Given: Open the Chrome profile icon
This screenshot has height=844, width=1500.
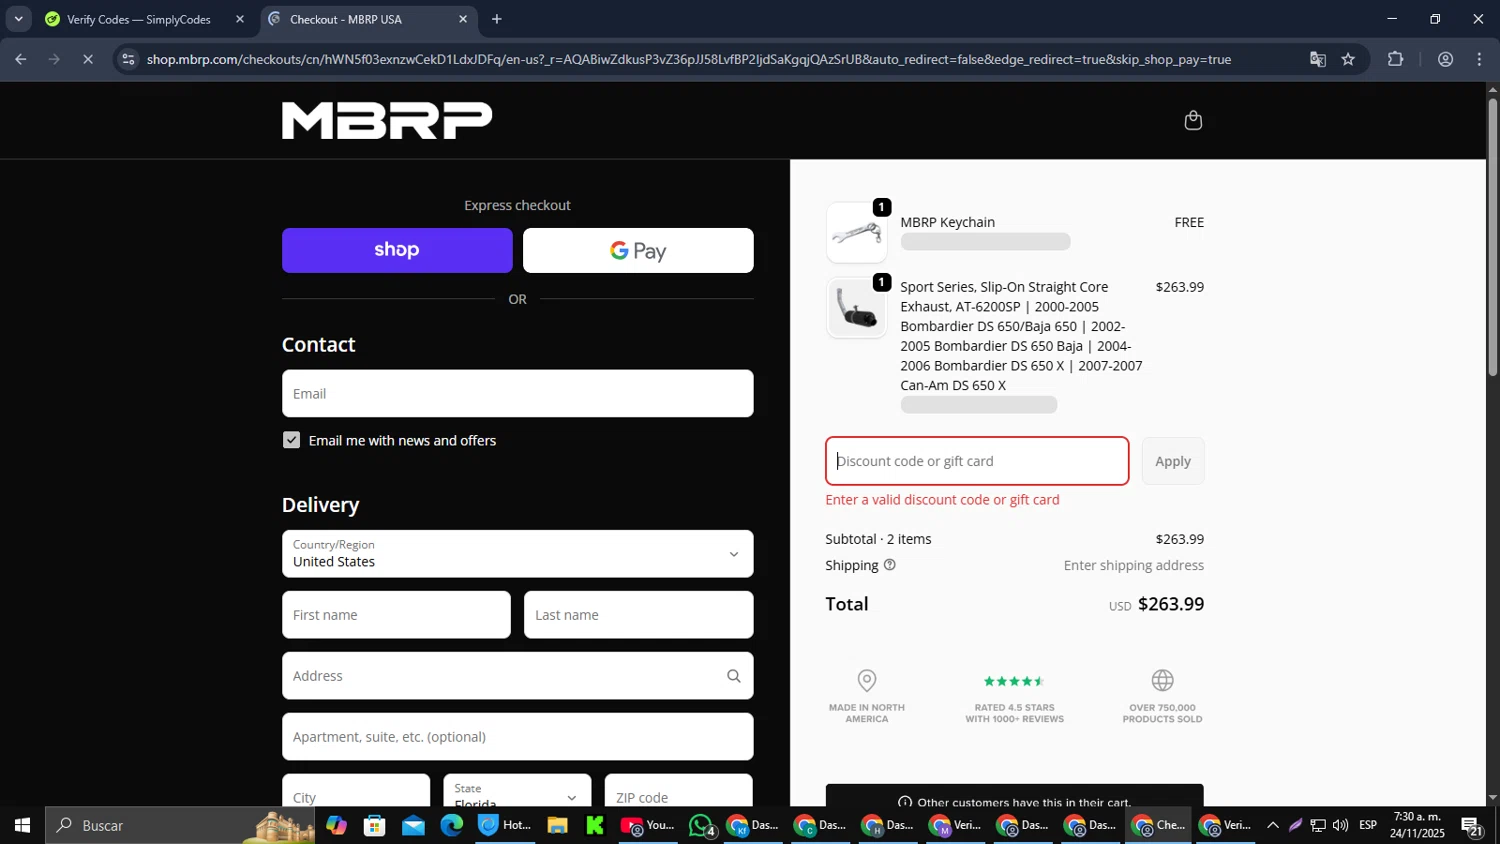Looking at the screenshot, I should (x=1445, y=60).
